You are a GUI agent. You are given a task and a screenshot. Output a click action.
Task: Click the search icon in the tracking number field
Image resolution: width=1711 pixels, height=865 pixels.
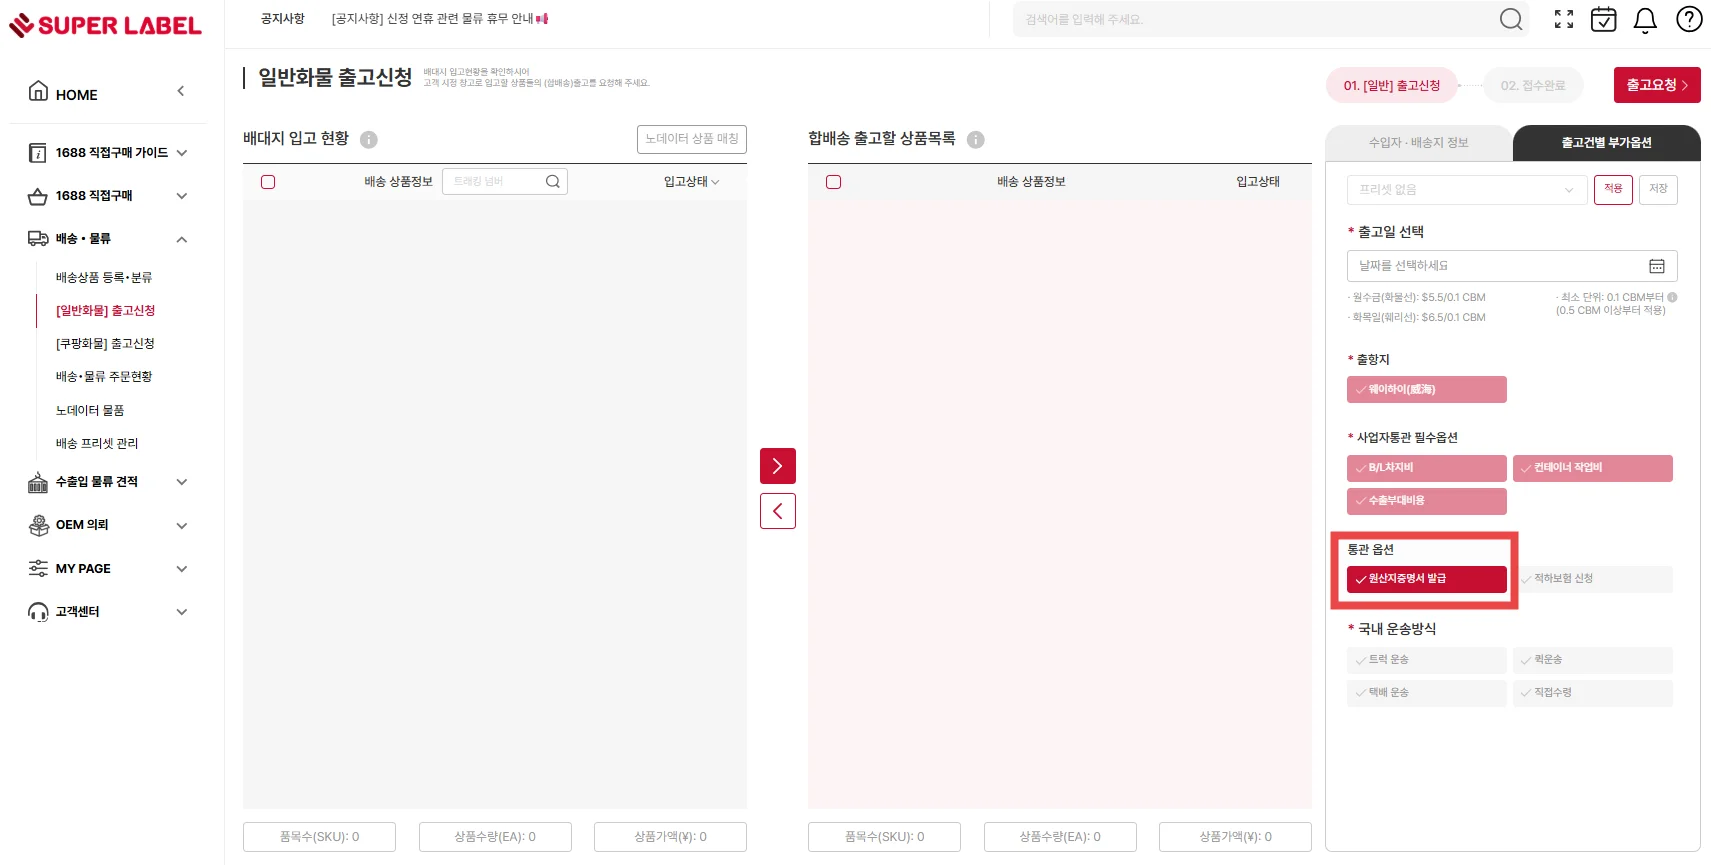coord(553,181)
